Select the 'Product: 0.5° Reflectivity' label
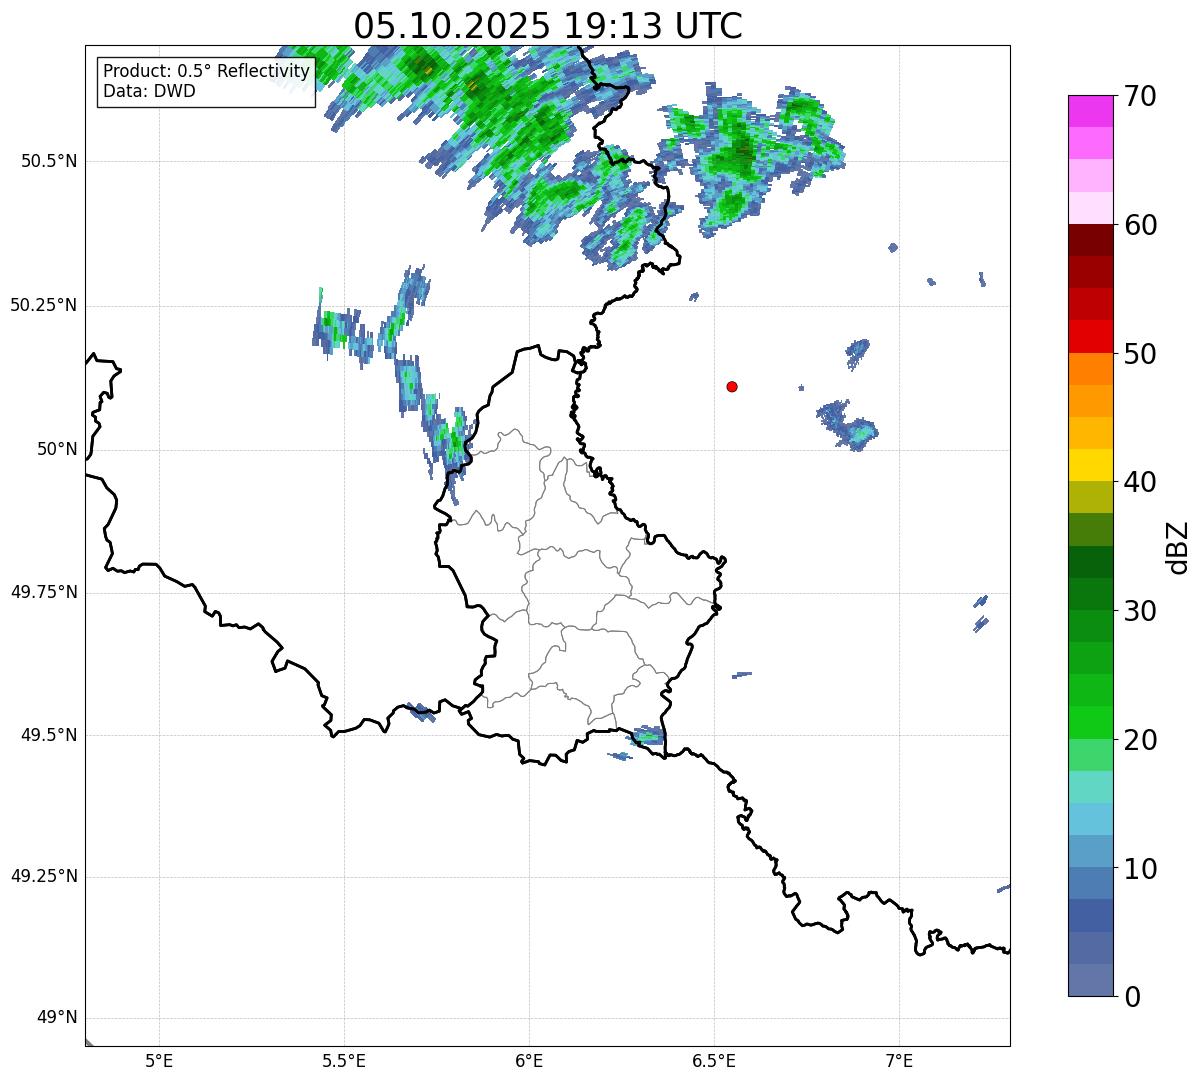Screen dimensions: 1202x1081 pos(206,71)
